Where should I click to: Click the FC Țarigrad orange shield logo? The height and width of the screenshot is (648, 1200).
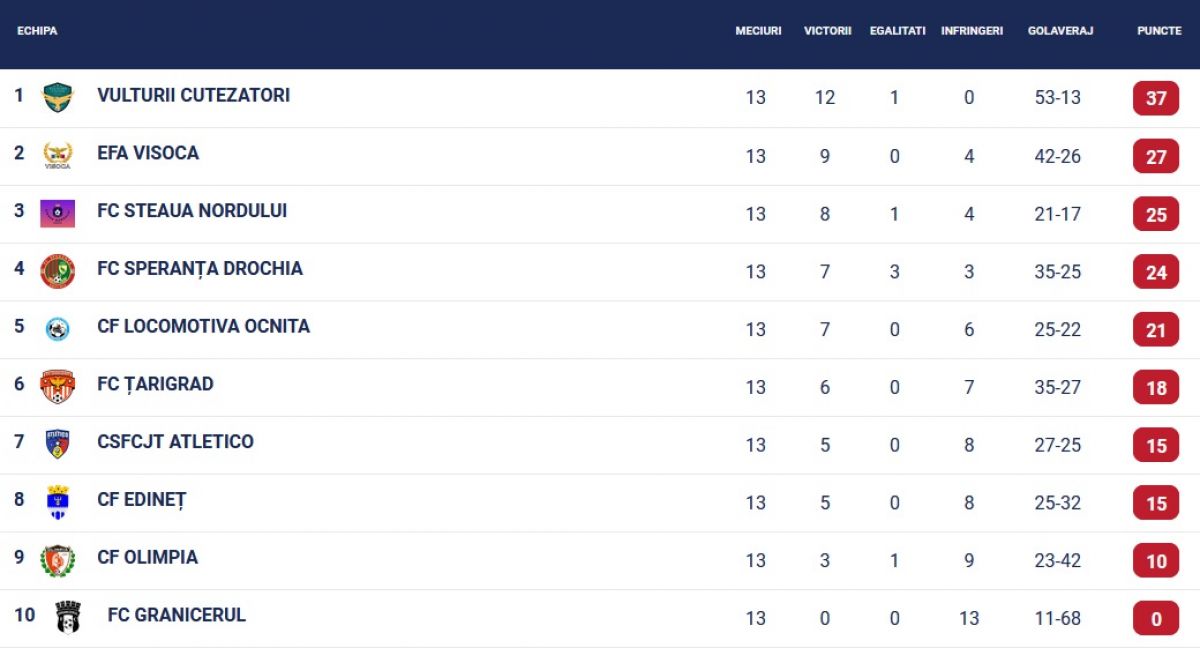[58, 386]
